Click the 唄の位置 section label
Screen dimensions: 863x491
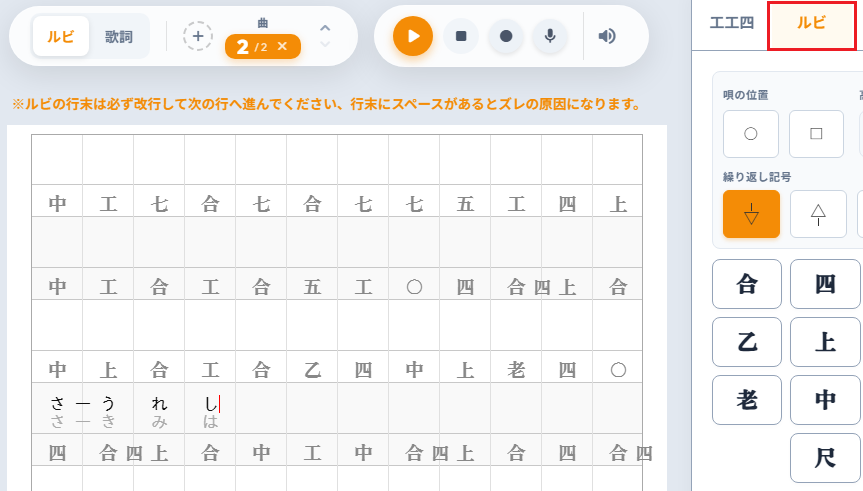[746, 95]
